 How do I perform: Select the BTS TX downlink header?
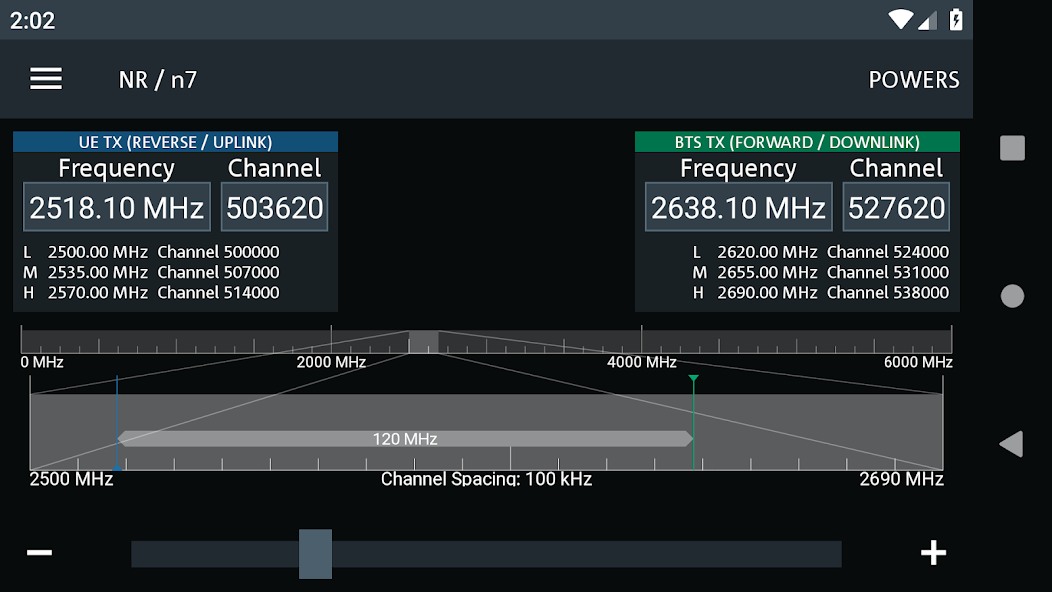pyautogui.click(x=797, y=142)
